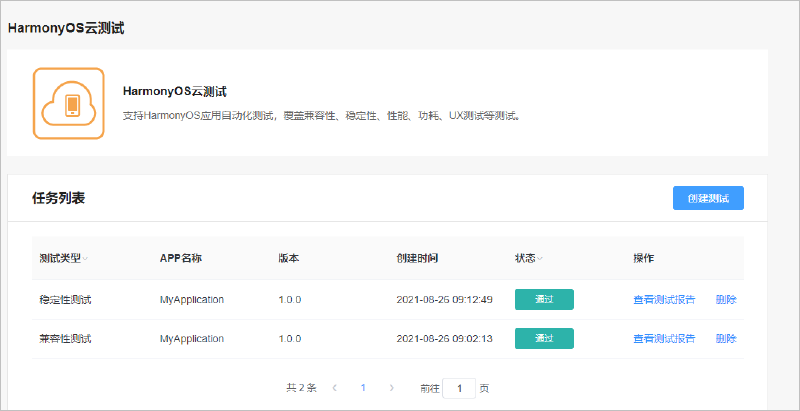
Task: Click the 创建时间 column header
Action: (x=417, y=259)
